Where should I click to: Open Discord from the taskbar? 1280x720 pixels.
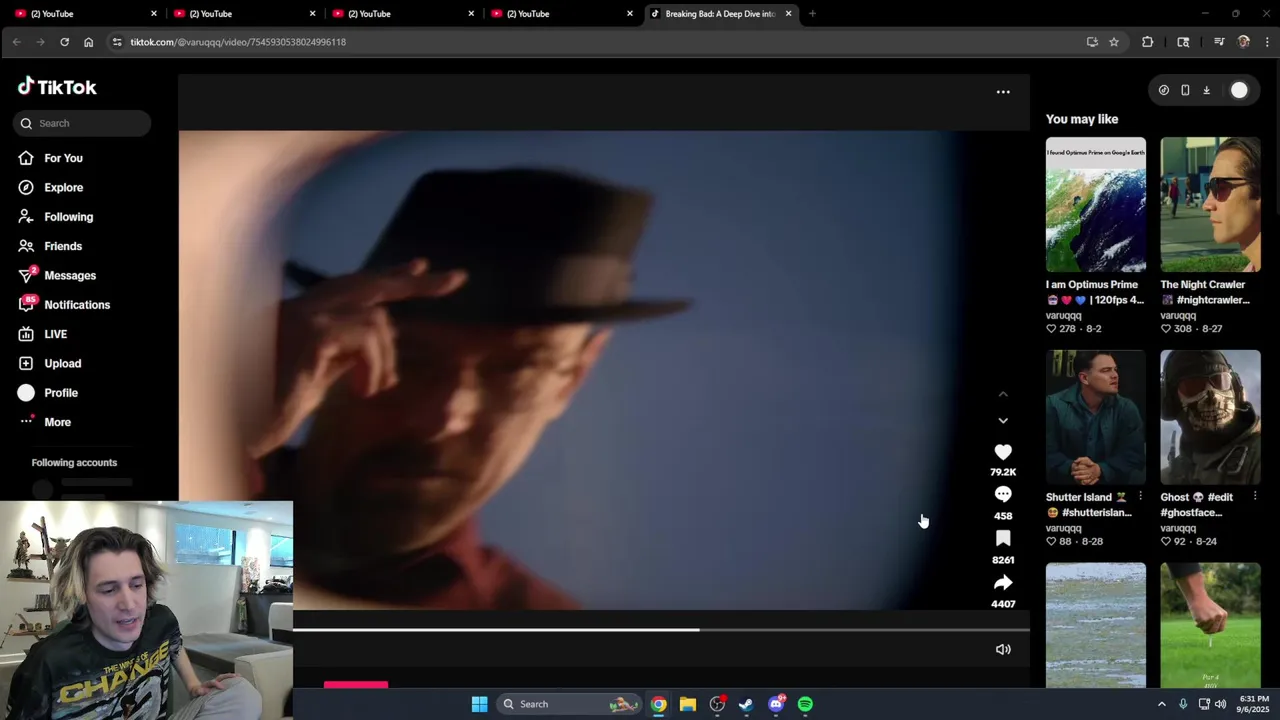(776, 704)
